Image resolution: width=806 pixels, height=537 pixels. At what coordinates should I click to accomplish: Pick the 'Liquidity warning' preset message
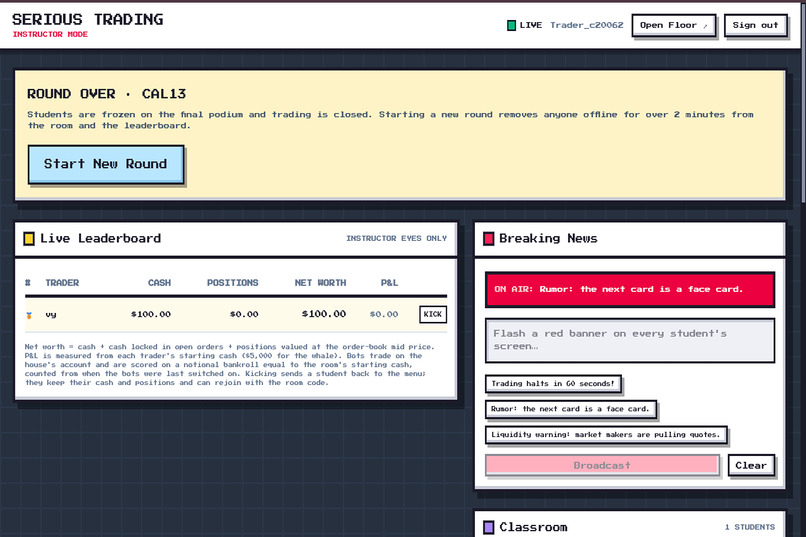(606, 435)
